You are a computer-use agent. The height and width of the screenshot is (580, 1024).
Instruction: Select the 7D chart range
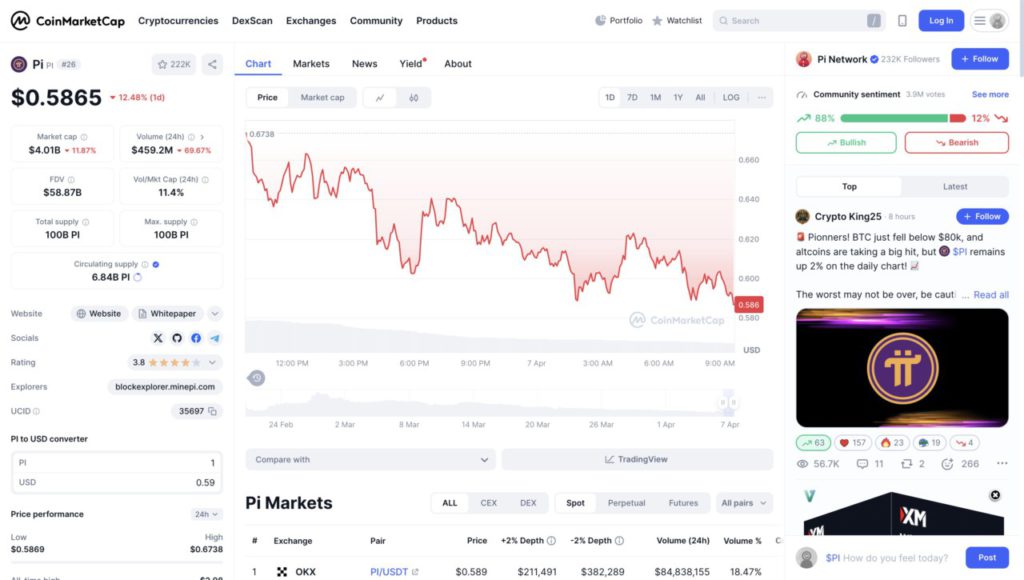[x=632, y=97]
